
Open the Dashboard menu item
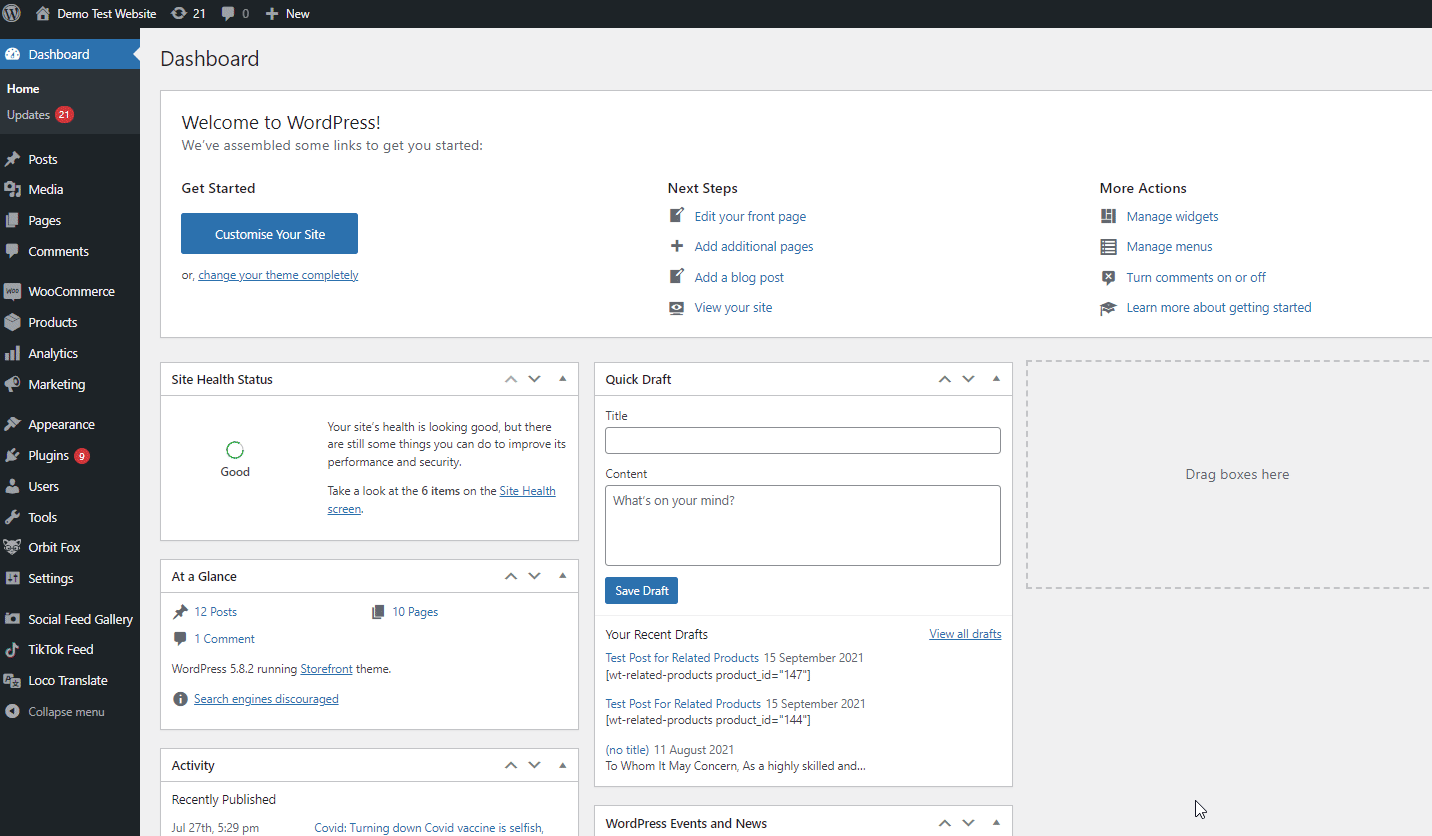coord(70,54)
